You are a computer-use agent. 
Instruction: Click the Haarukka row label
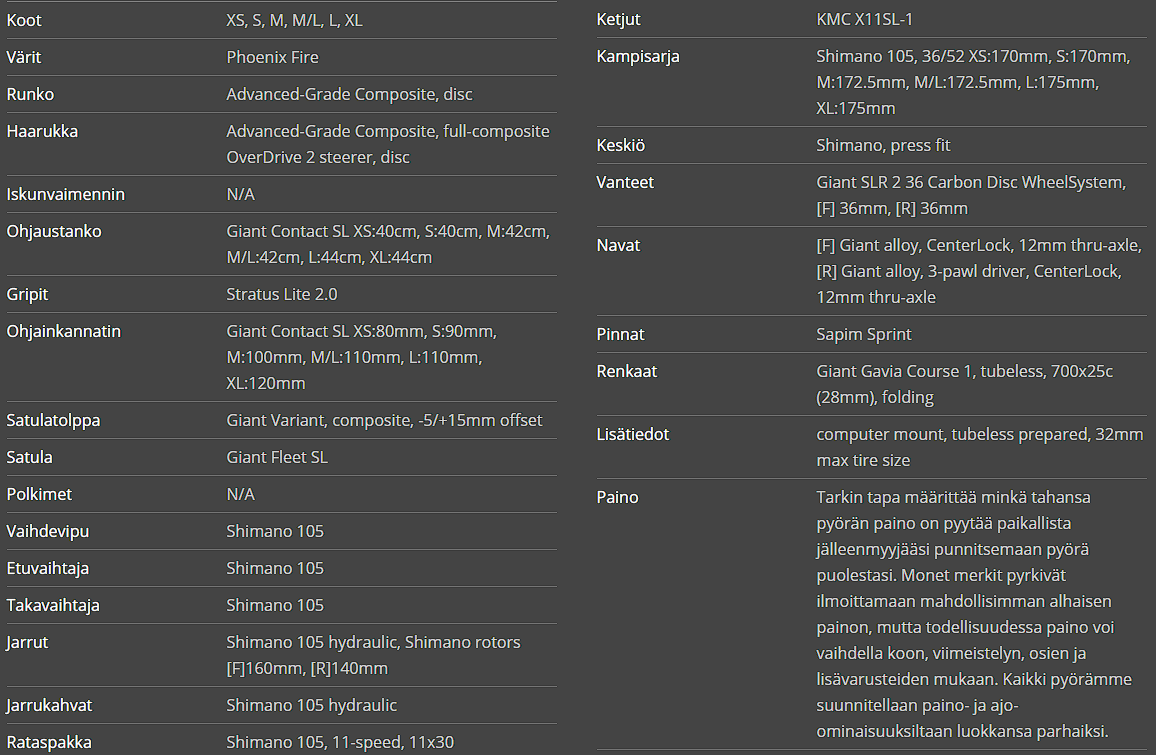(x=42, y=131)
